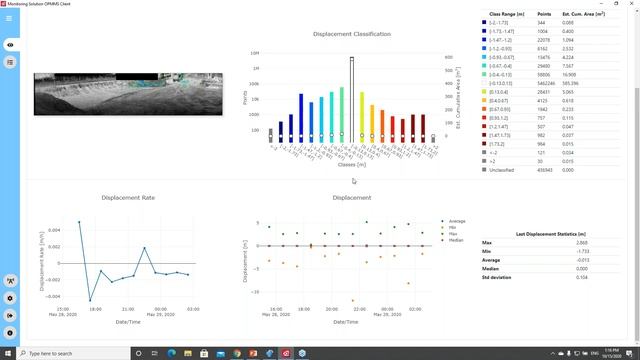Image resolution: width=640 pixels, height=360 pixels.
Task: Toggle Max series in Displacement legend
Action: [x=449, y=234]
